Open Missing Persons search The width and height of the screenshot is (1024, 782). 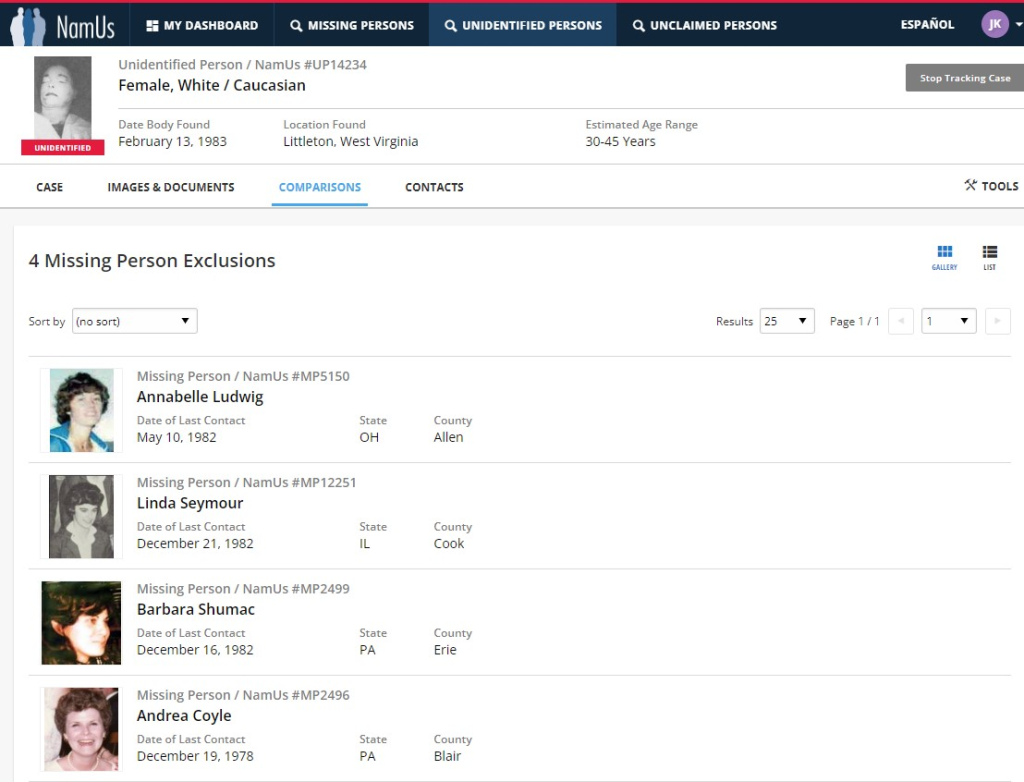[352, 25]
